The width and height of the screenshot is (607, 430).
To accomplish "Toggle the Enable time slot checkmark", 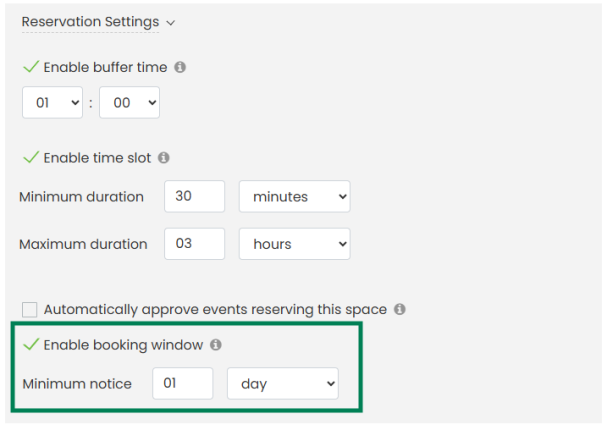I will click(30, 158).
